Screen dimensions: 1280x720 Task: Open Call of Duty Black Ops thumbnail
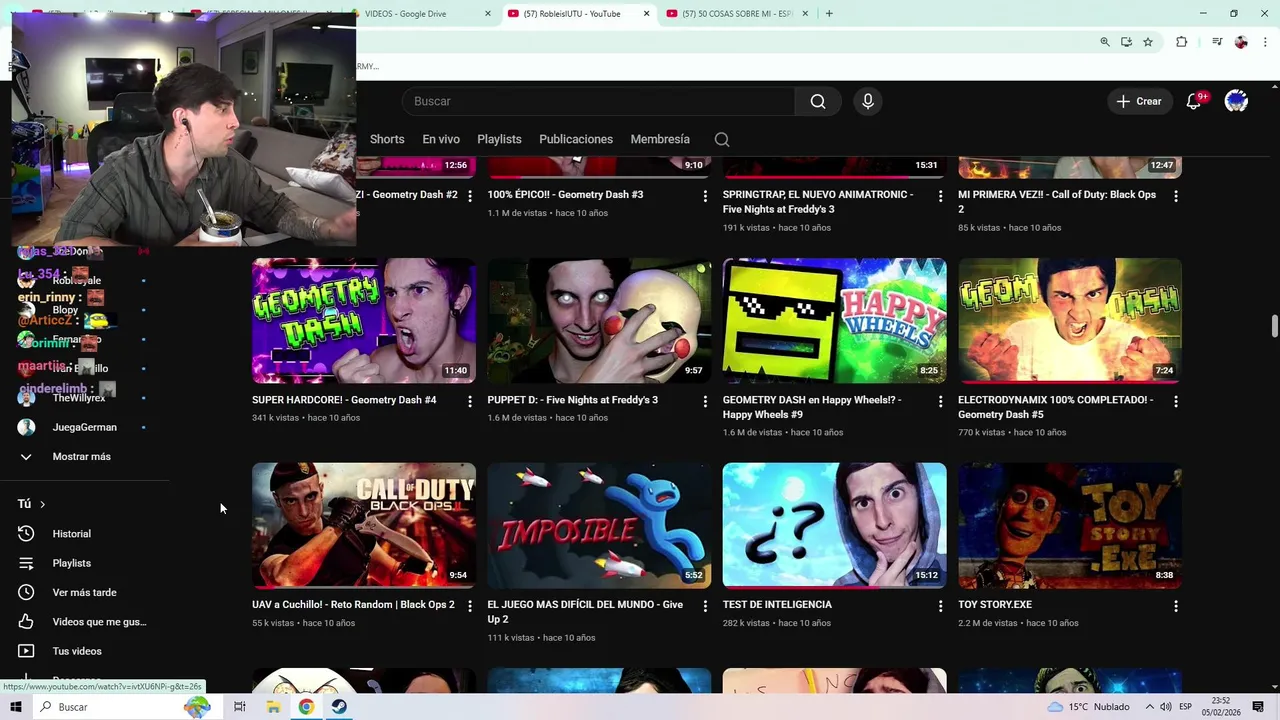click(364, 525)
